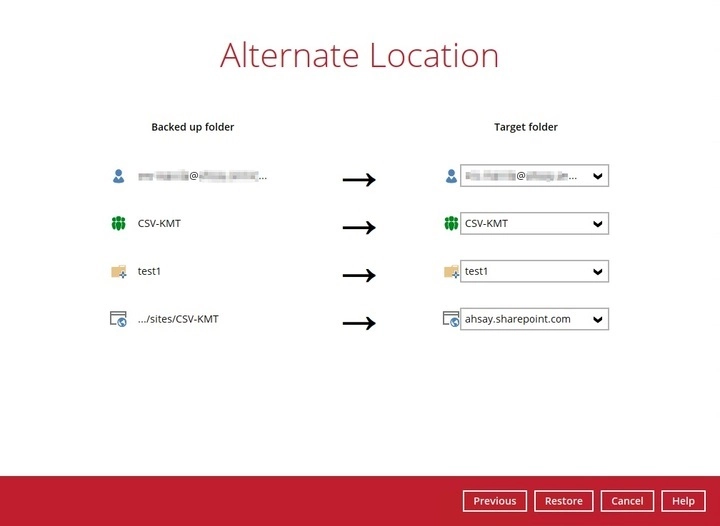The image size is (720, 526).
Task: Click the user icon beside backed up email
Action: [119, 176]
